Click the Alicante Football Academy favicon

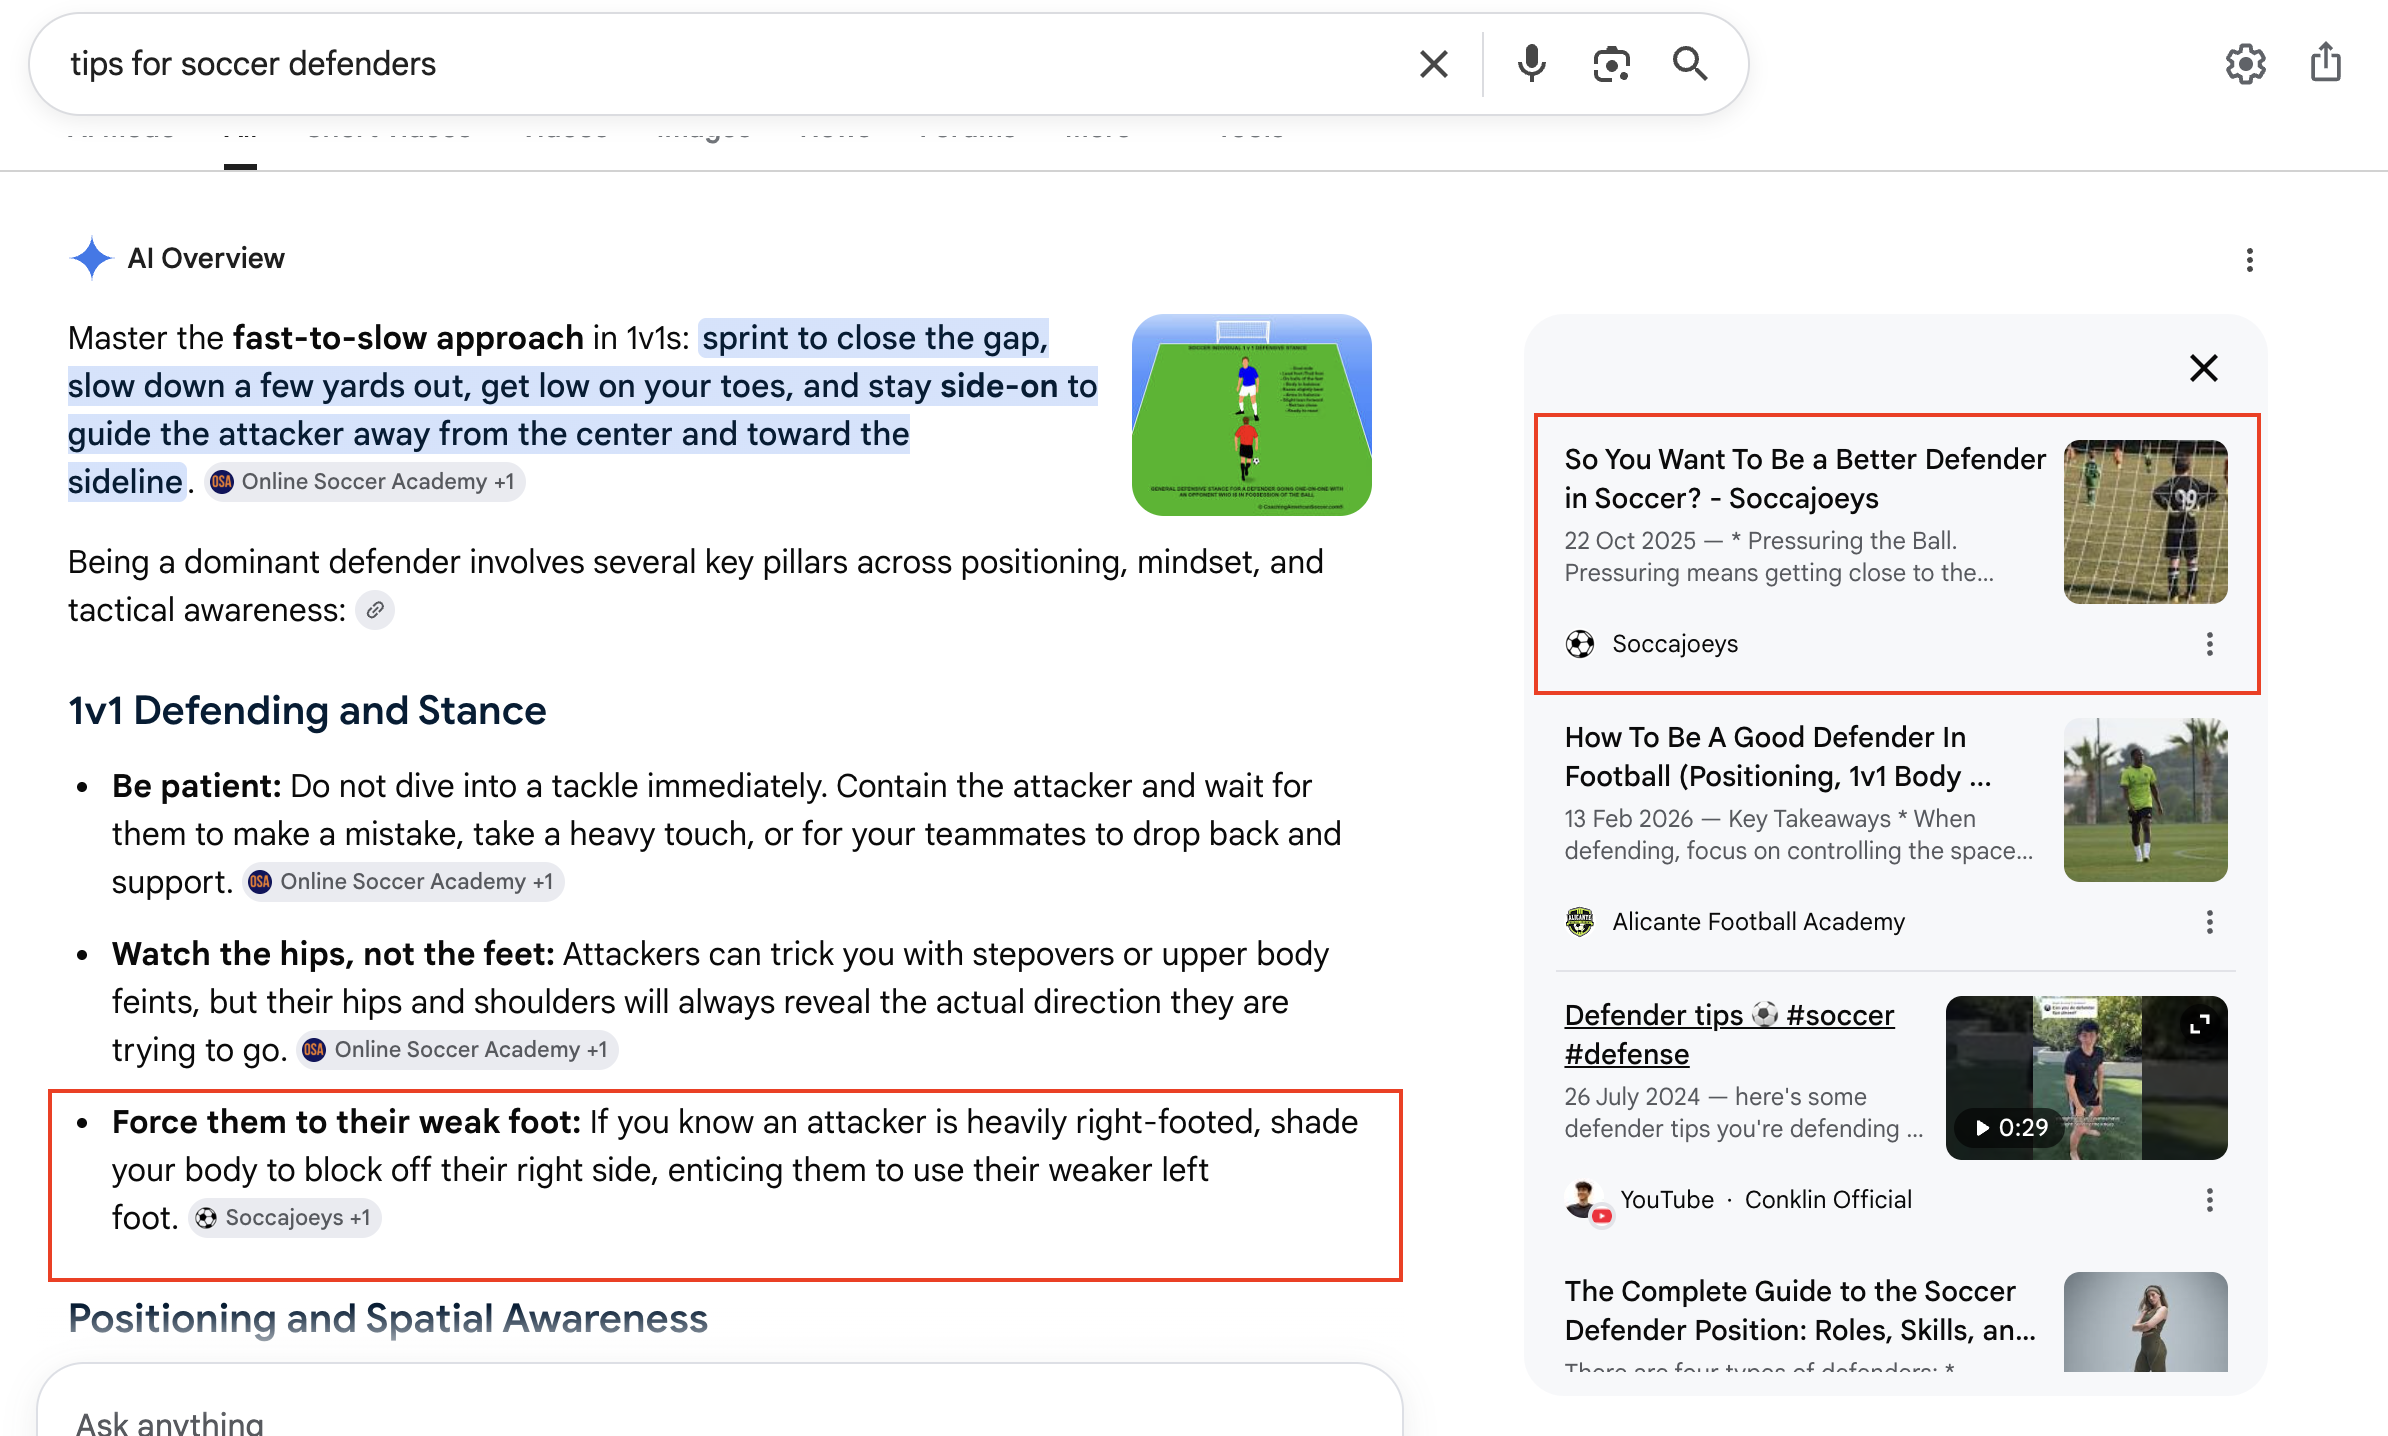click(x=1580, y=922)
